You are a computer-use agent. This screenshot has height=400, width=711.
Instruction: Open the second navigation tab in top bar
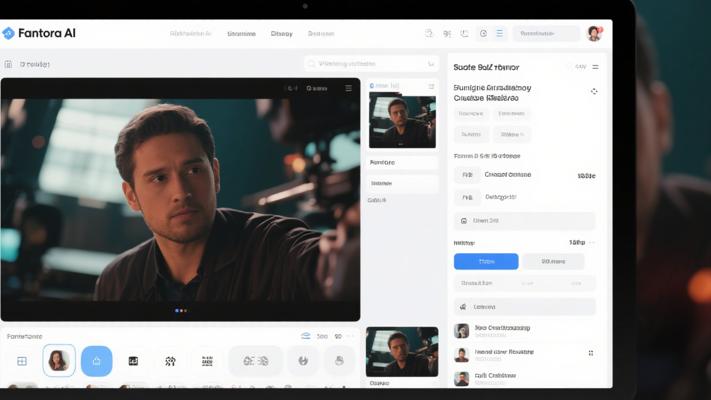point(241,33)
